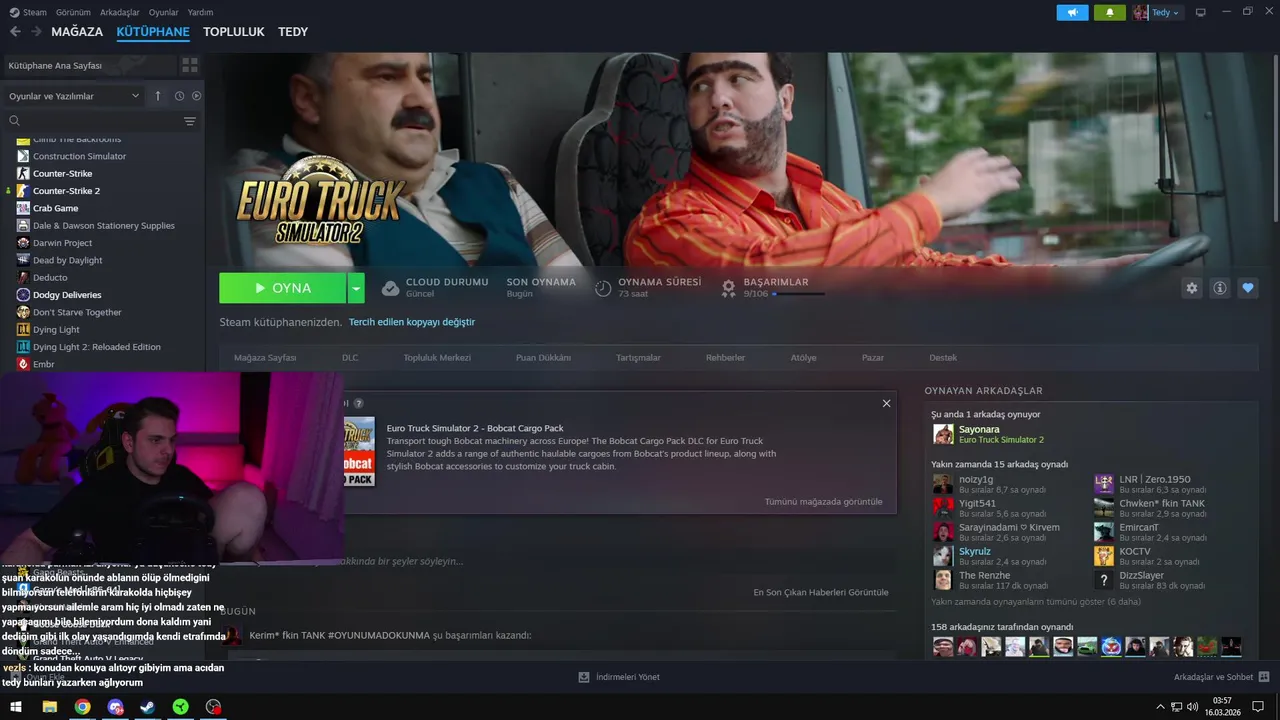Click the OYNAMA SÜRESİ clock icon
1280x720 pixels.
click(603, 288)
